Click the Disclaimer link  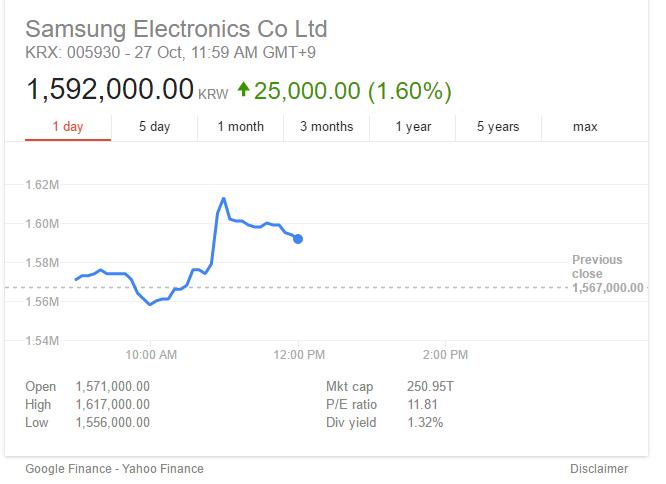(598, 468)
